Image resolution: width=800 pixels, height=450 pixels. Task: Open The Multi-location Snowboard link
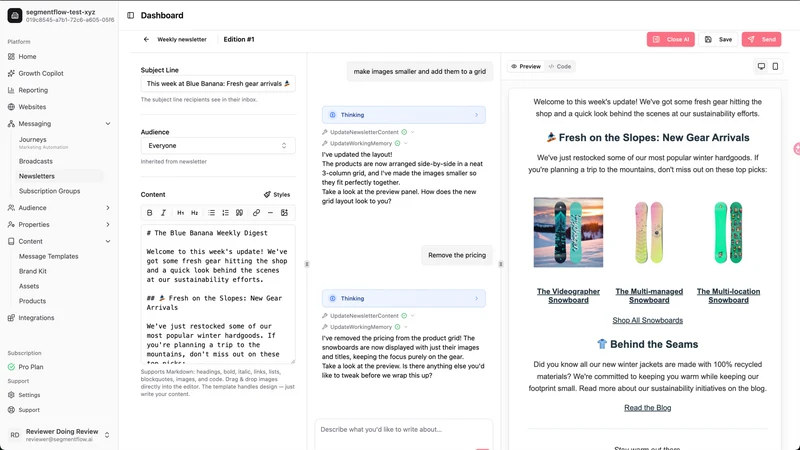point(728,296)
